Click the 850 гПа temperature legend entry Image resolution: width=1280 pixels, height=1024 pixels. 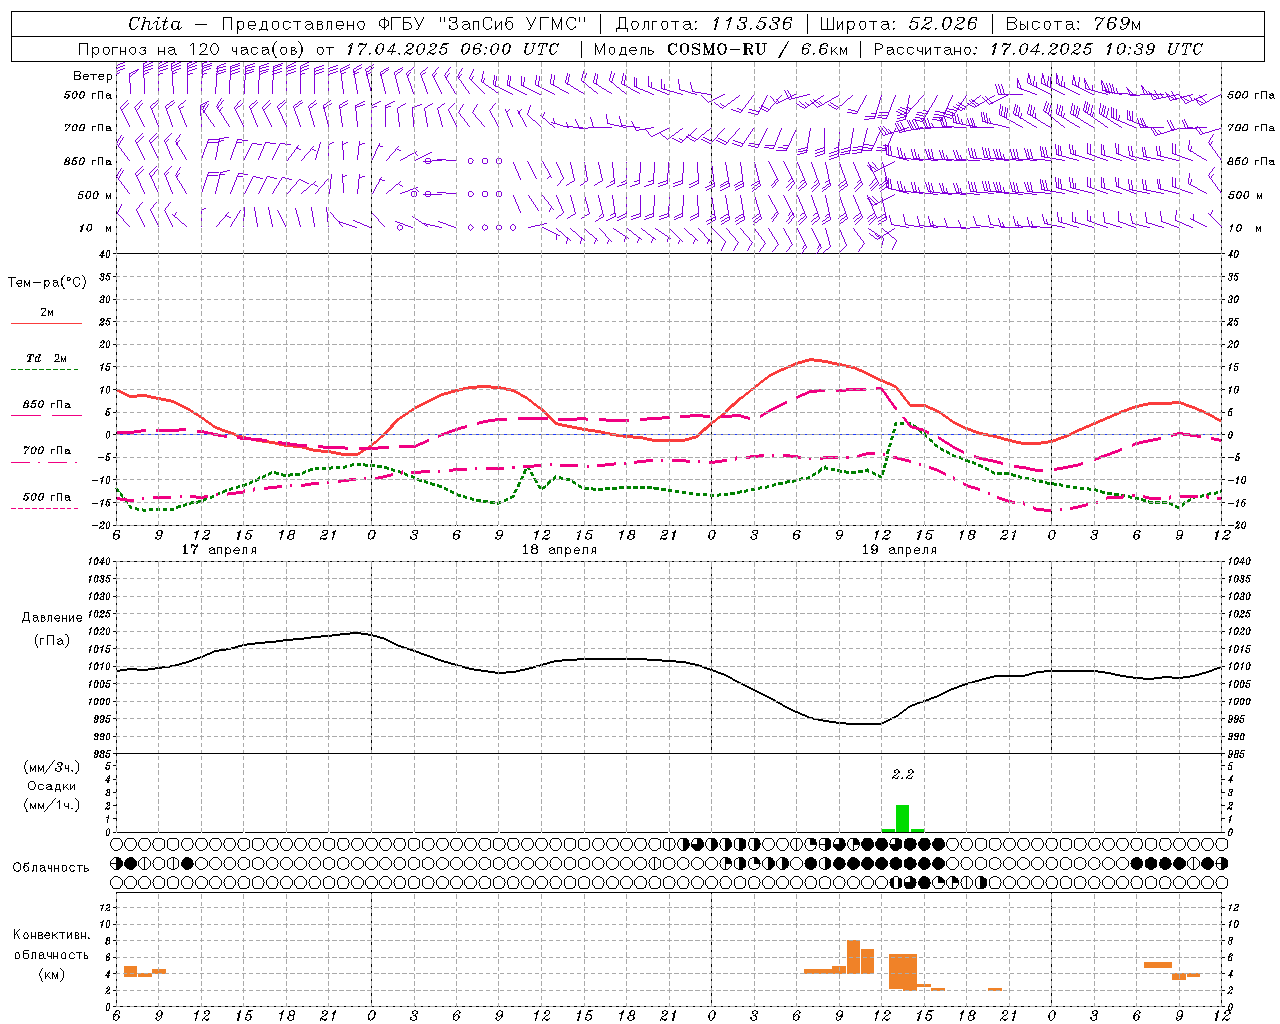point(47,405)
